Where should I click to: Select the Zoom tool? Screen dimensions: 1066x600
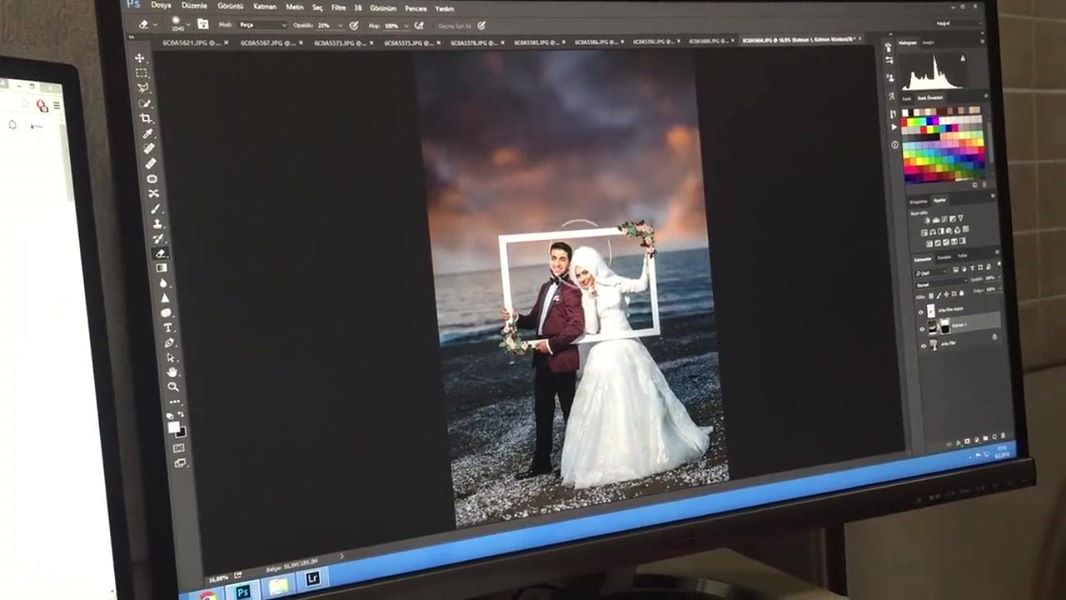(173, 387)
